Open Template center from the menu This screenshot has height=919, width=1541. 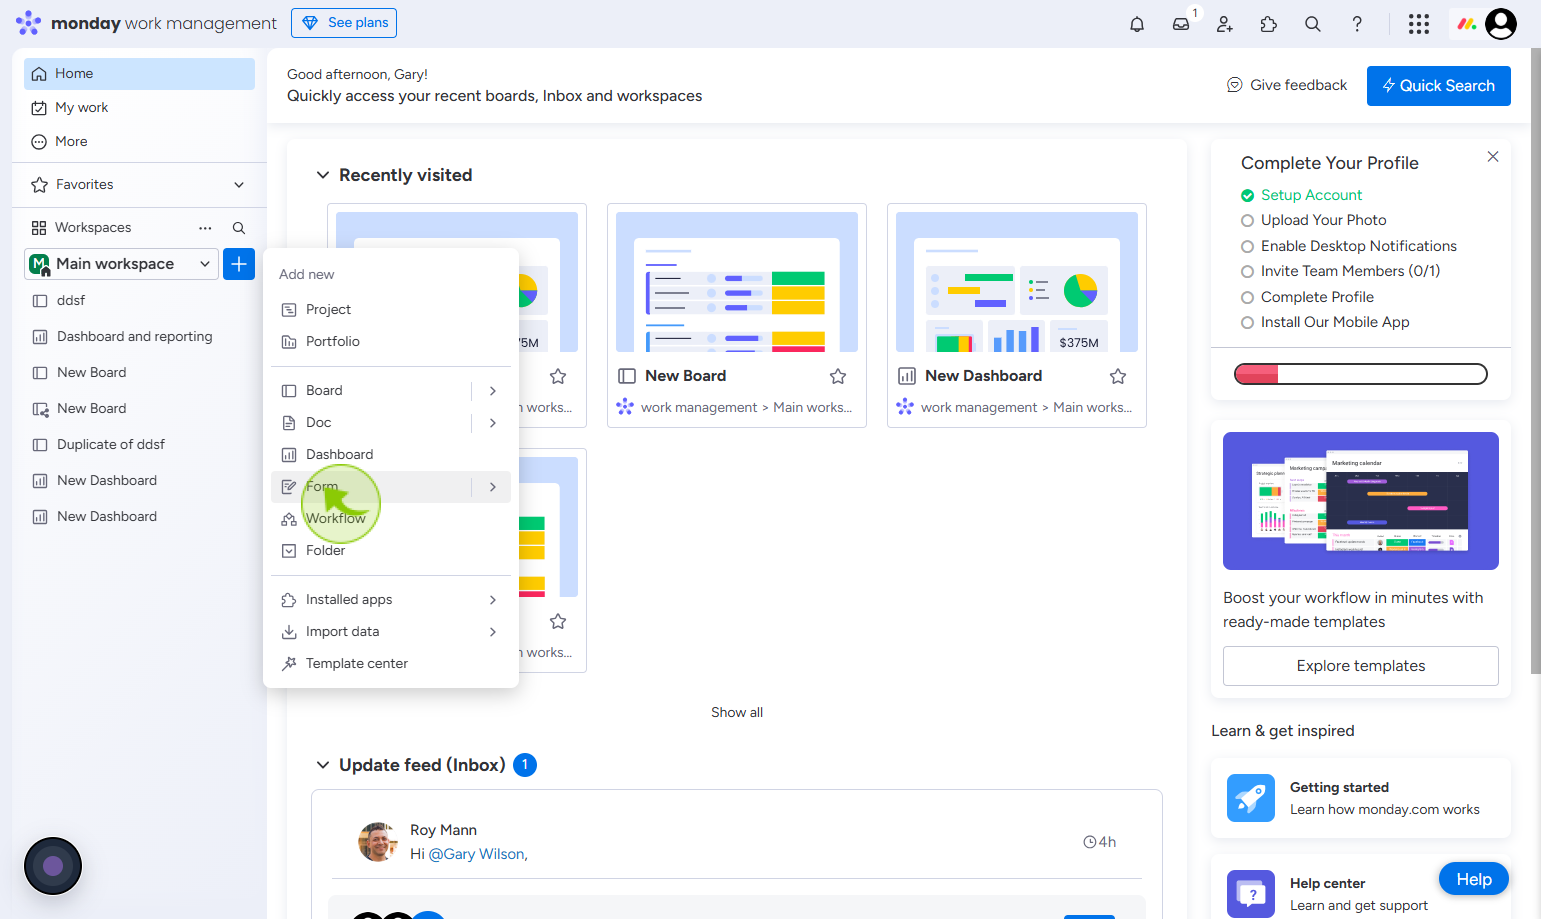(391, 664)
